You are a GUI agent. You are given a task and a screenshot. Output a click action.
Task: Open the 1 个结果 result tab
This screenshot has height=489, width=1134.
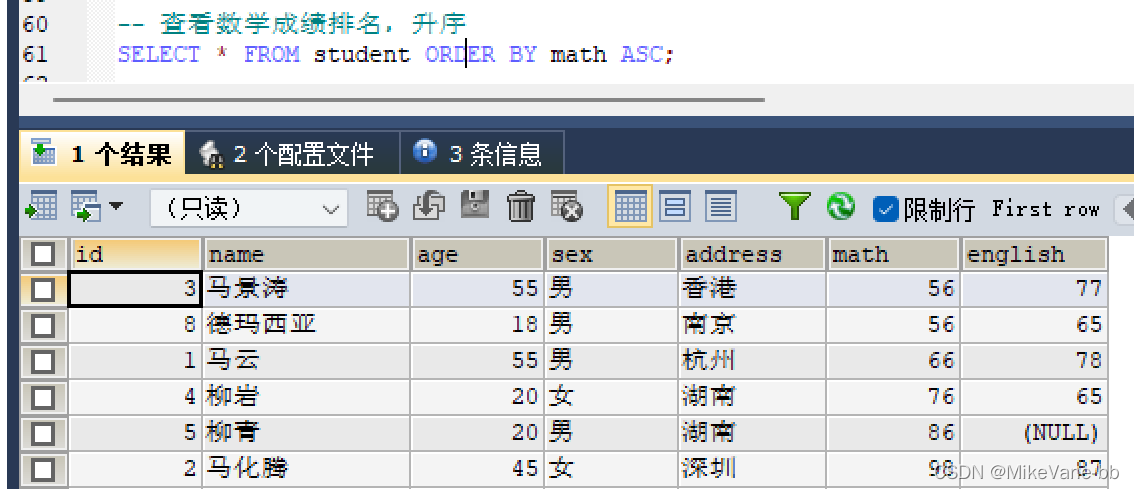[x=101, y=153]
